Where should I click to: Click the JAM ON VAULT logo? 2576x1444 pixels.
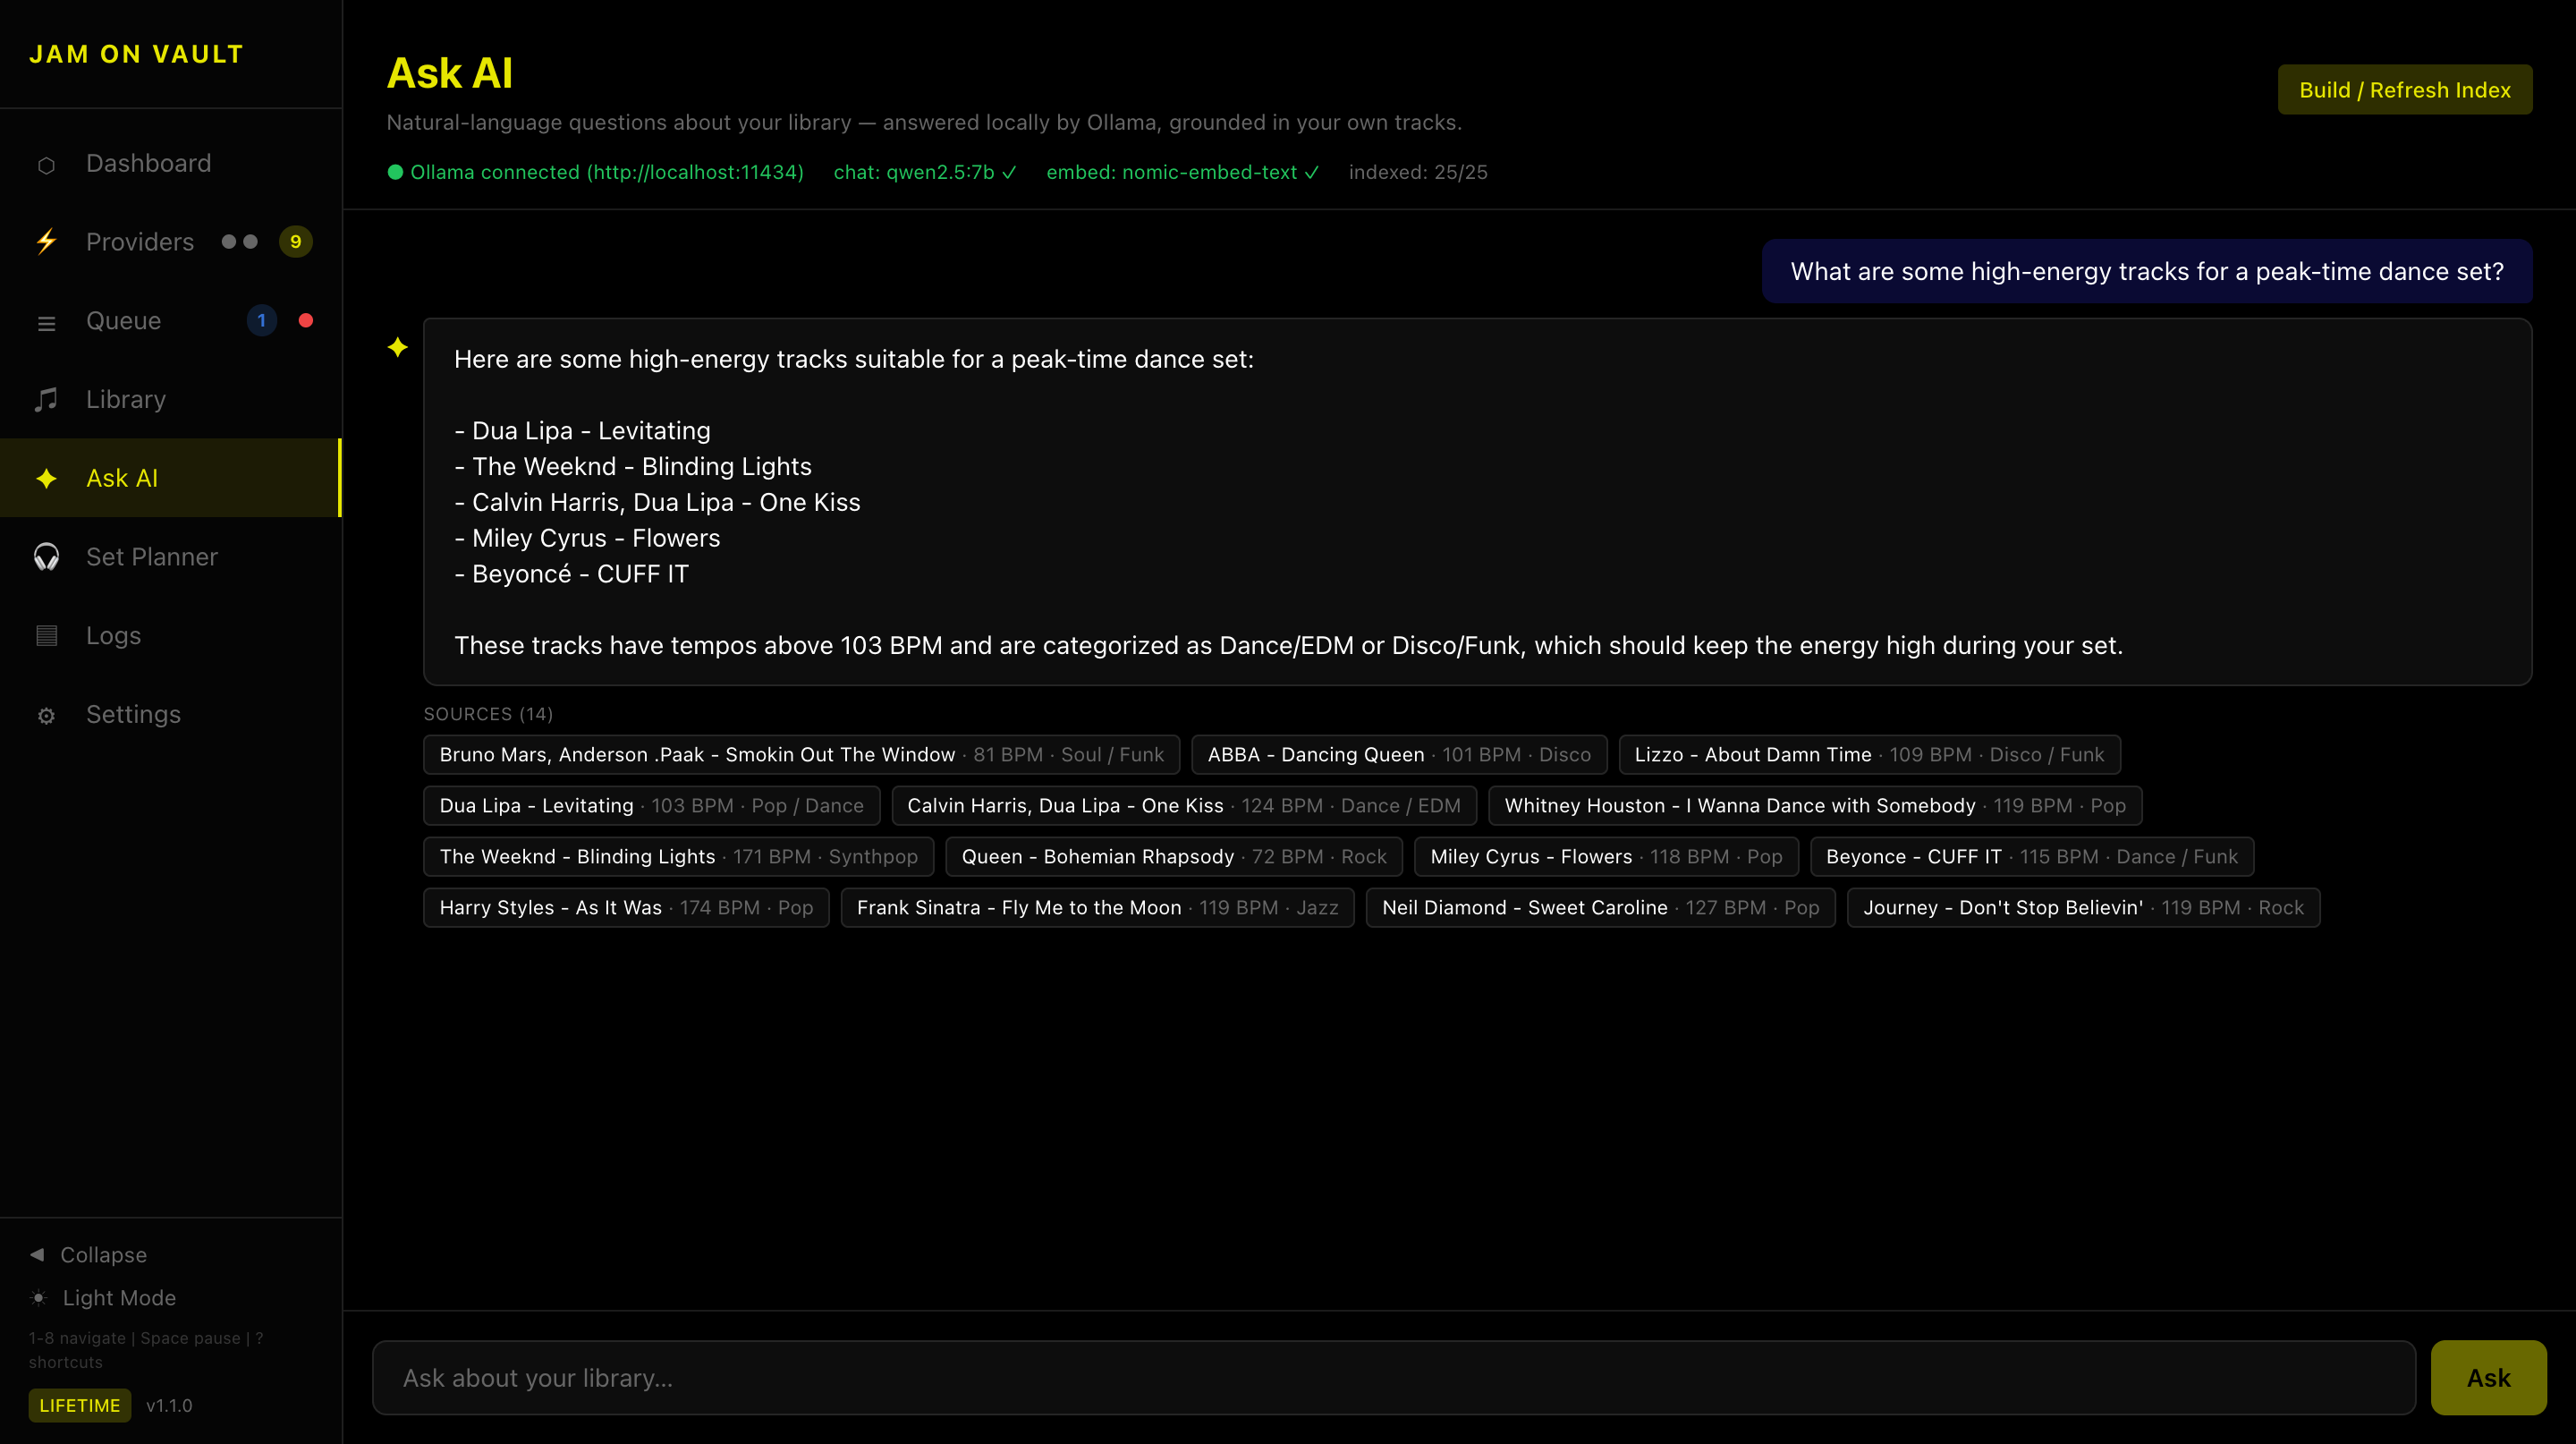pyautogui.click(x=136, y=54)
